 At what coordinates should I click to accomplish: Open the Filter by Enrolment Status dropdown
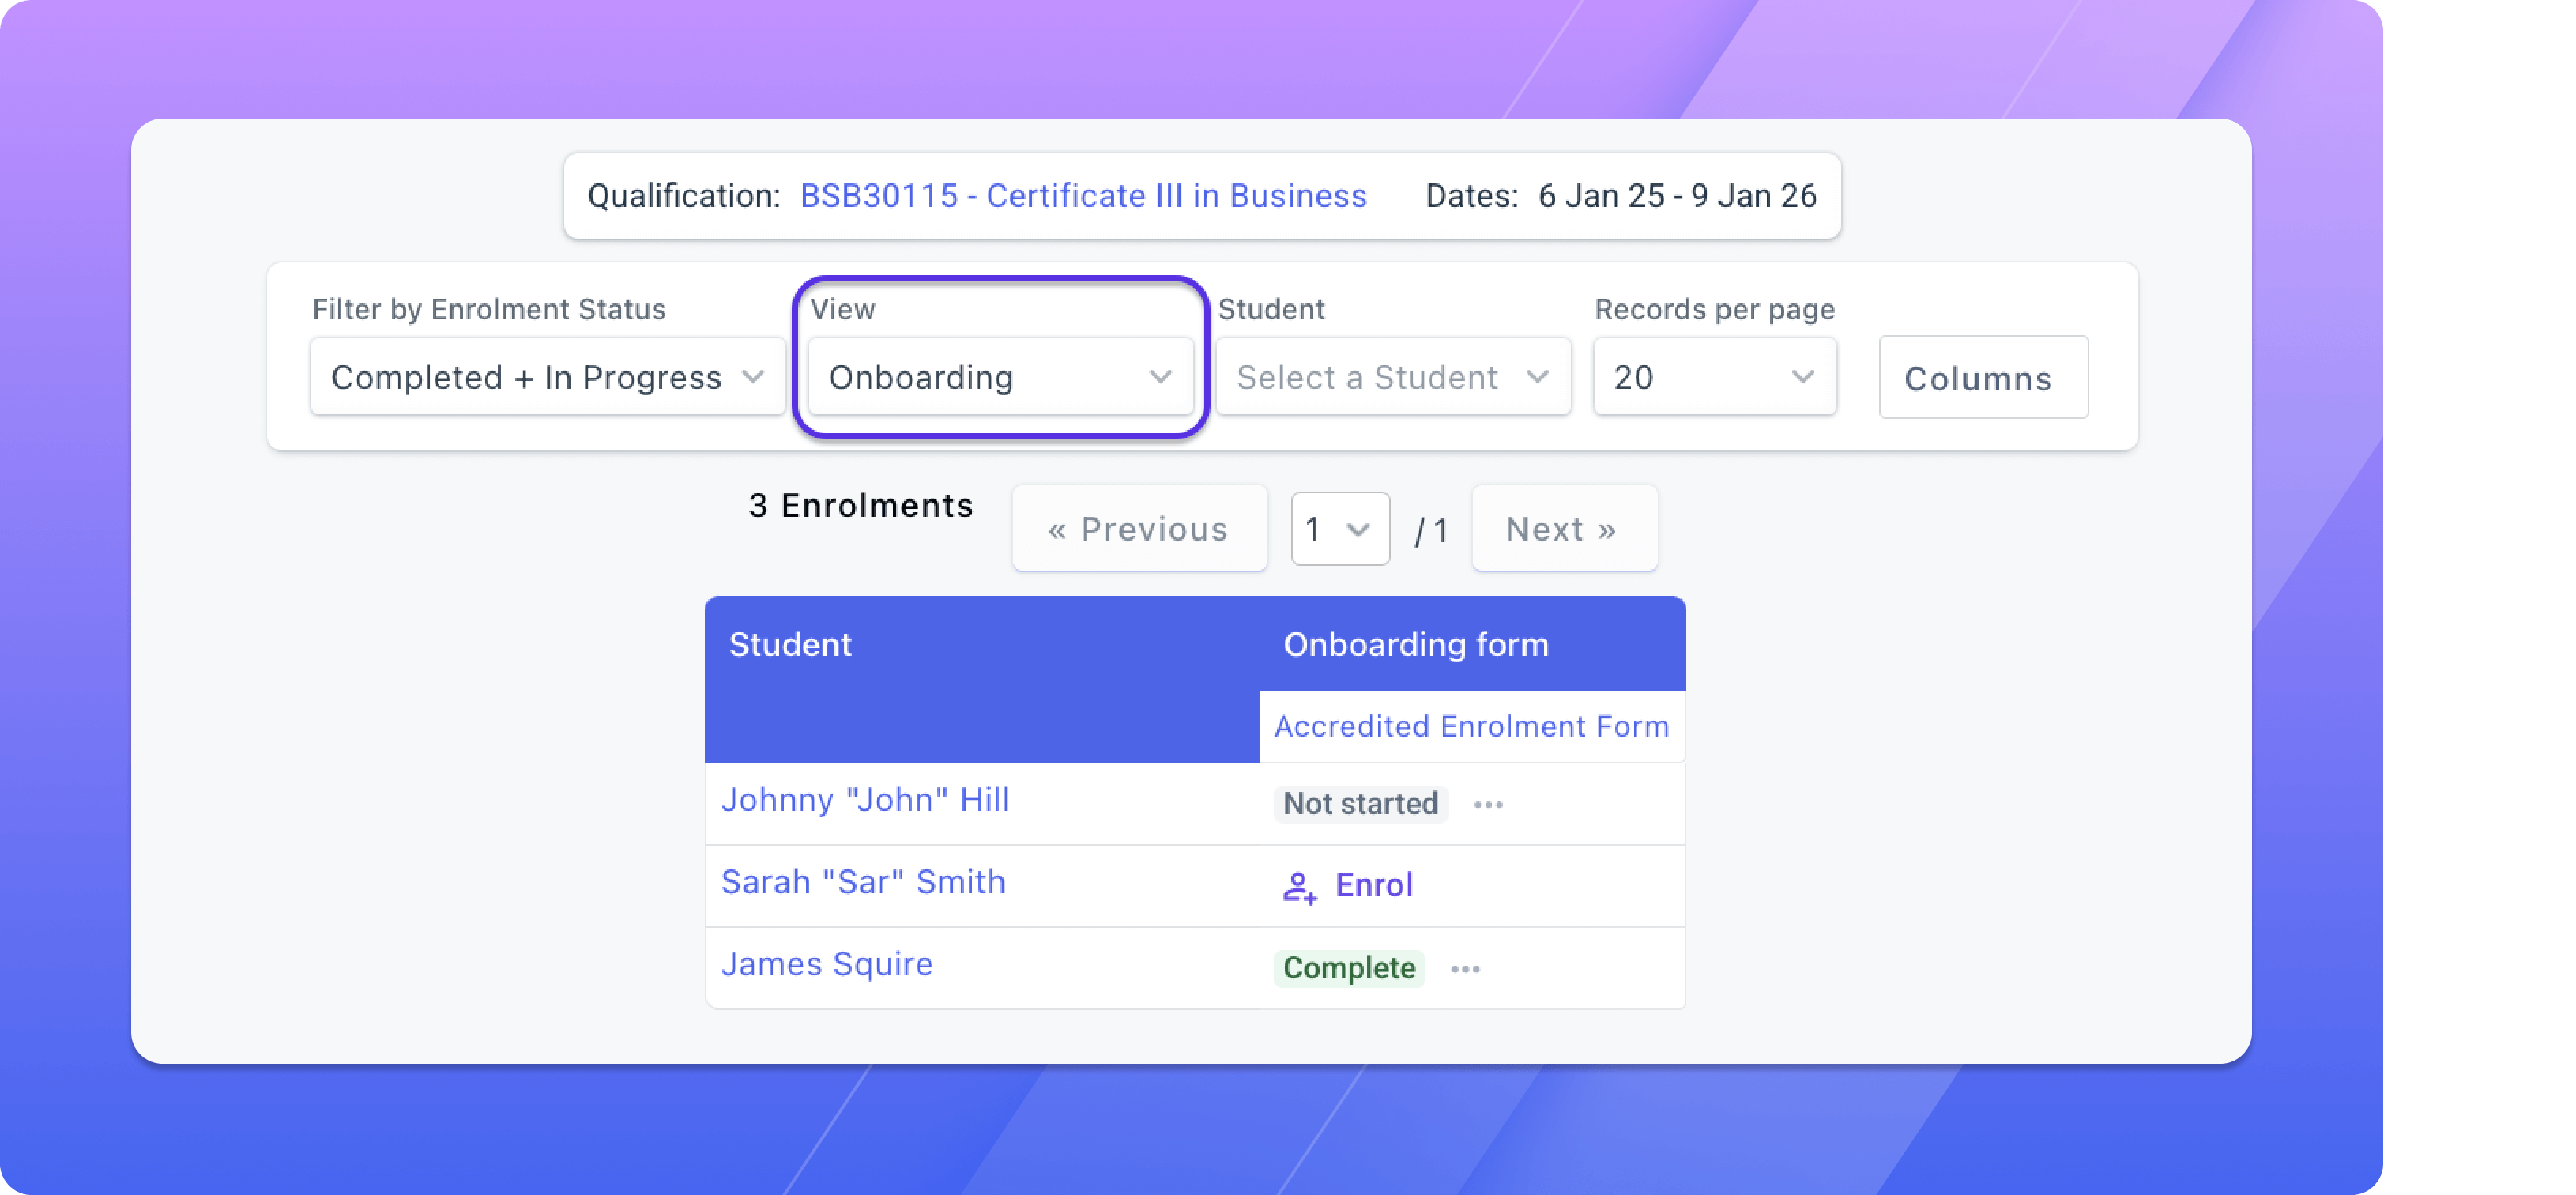[547, 377]
